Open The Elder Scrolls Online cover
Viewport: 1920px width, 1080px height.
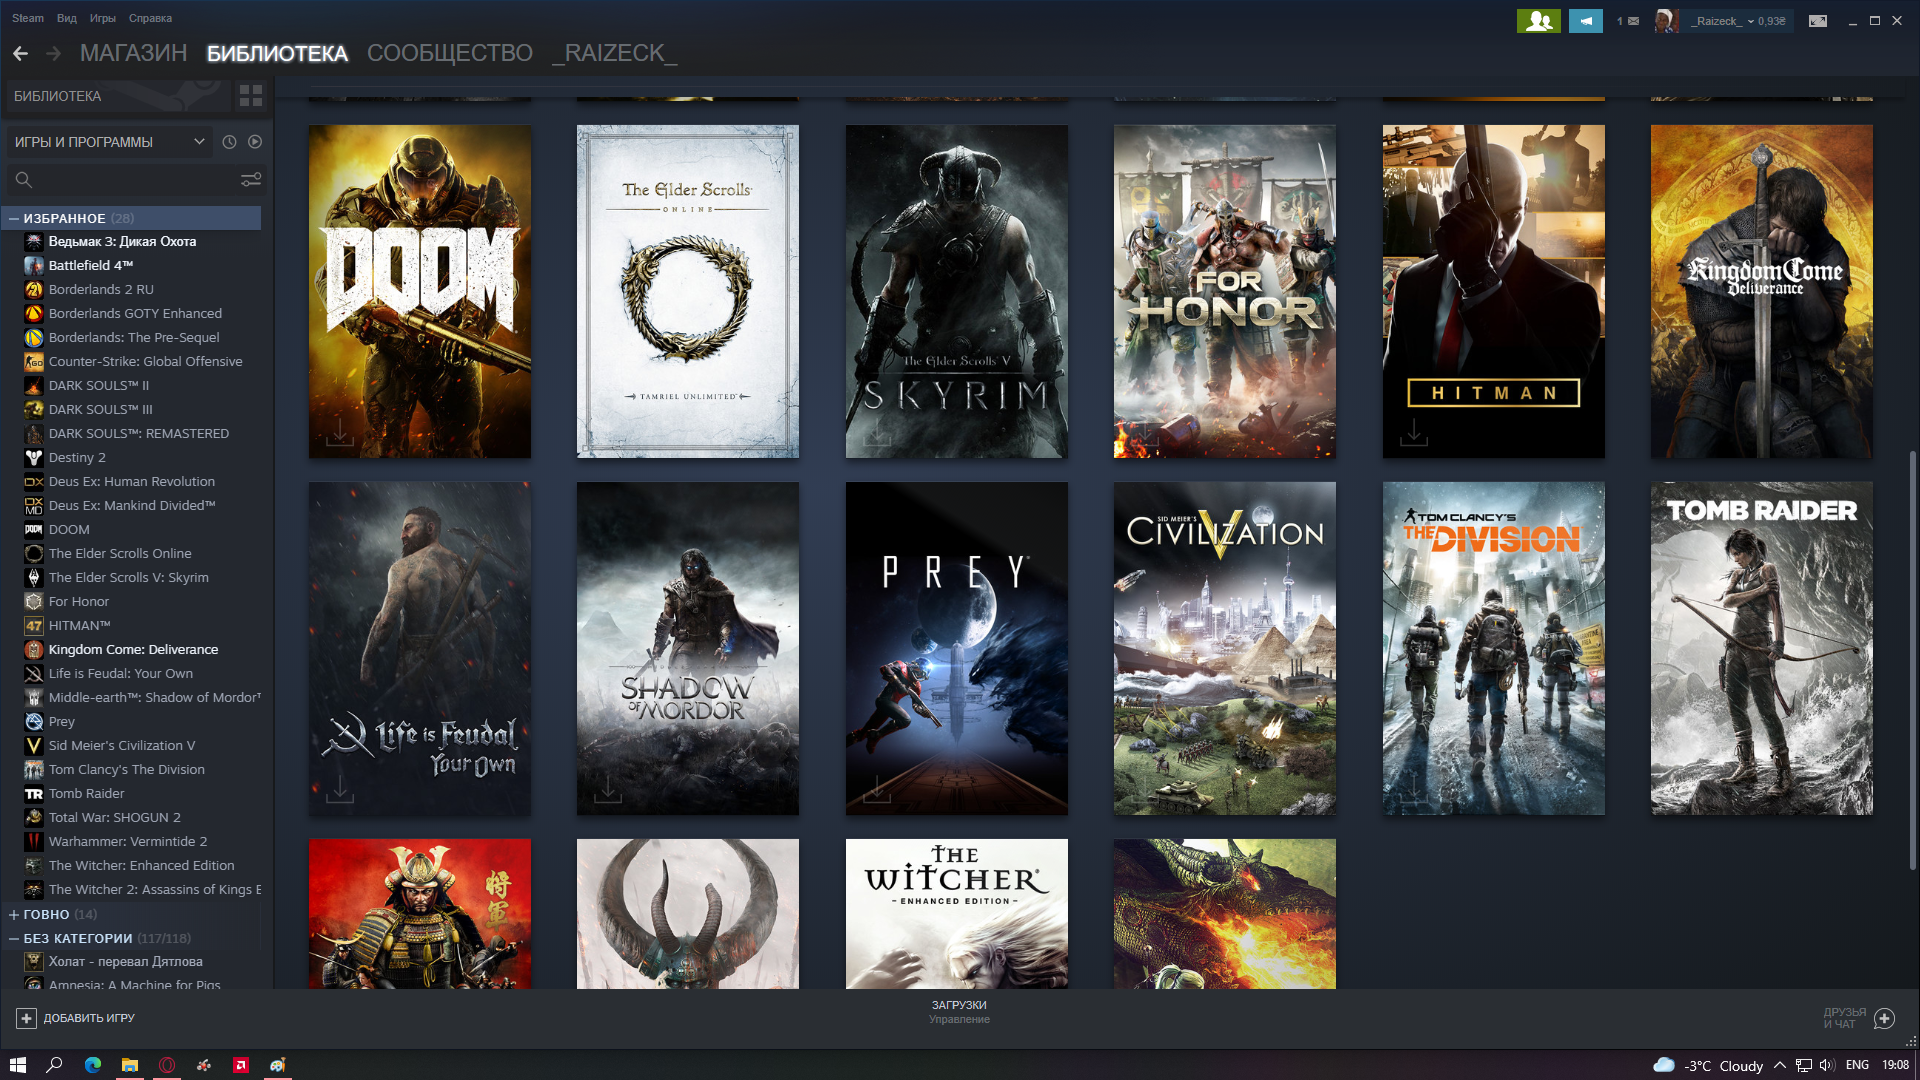click(688, 291)
